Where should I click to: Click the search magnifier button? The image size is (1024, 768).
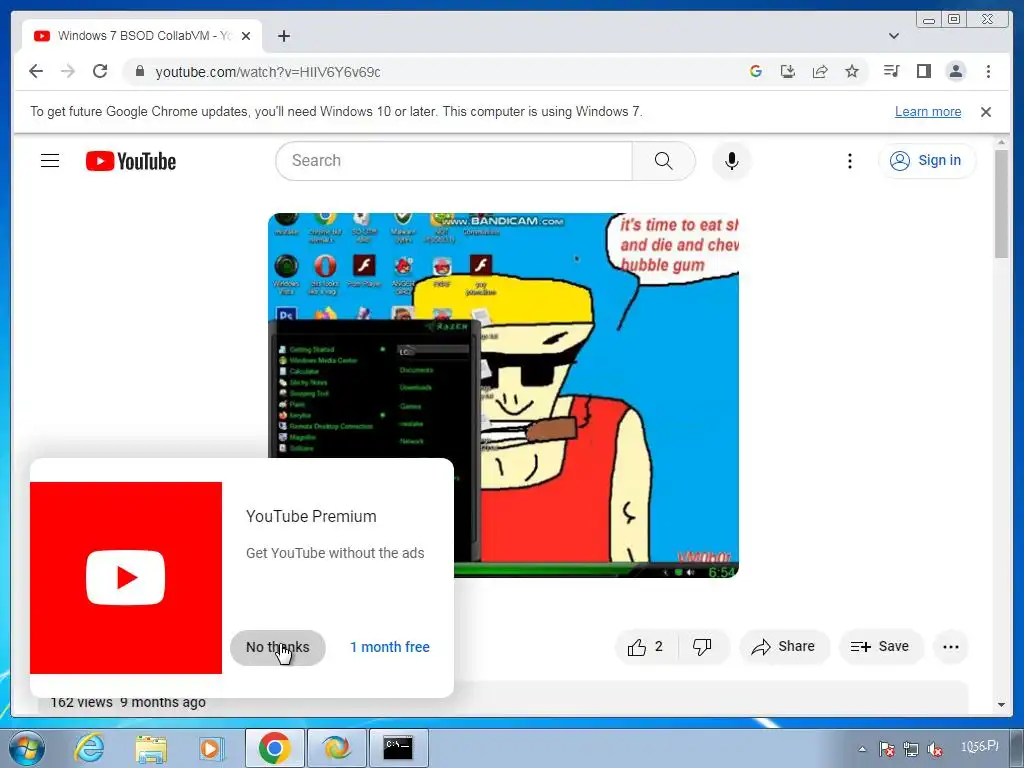click(x=664, y=161)
